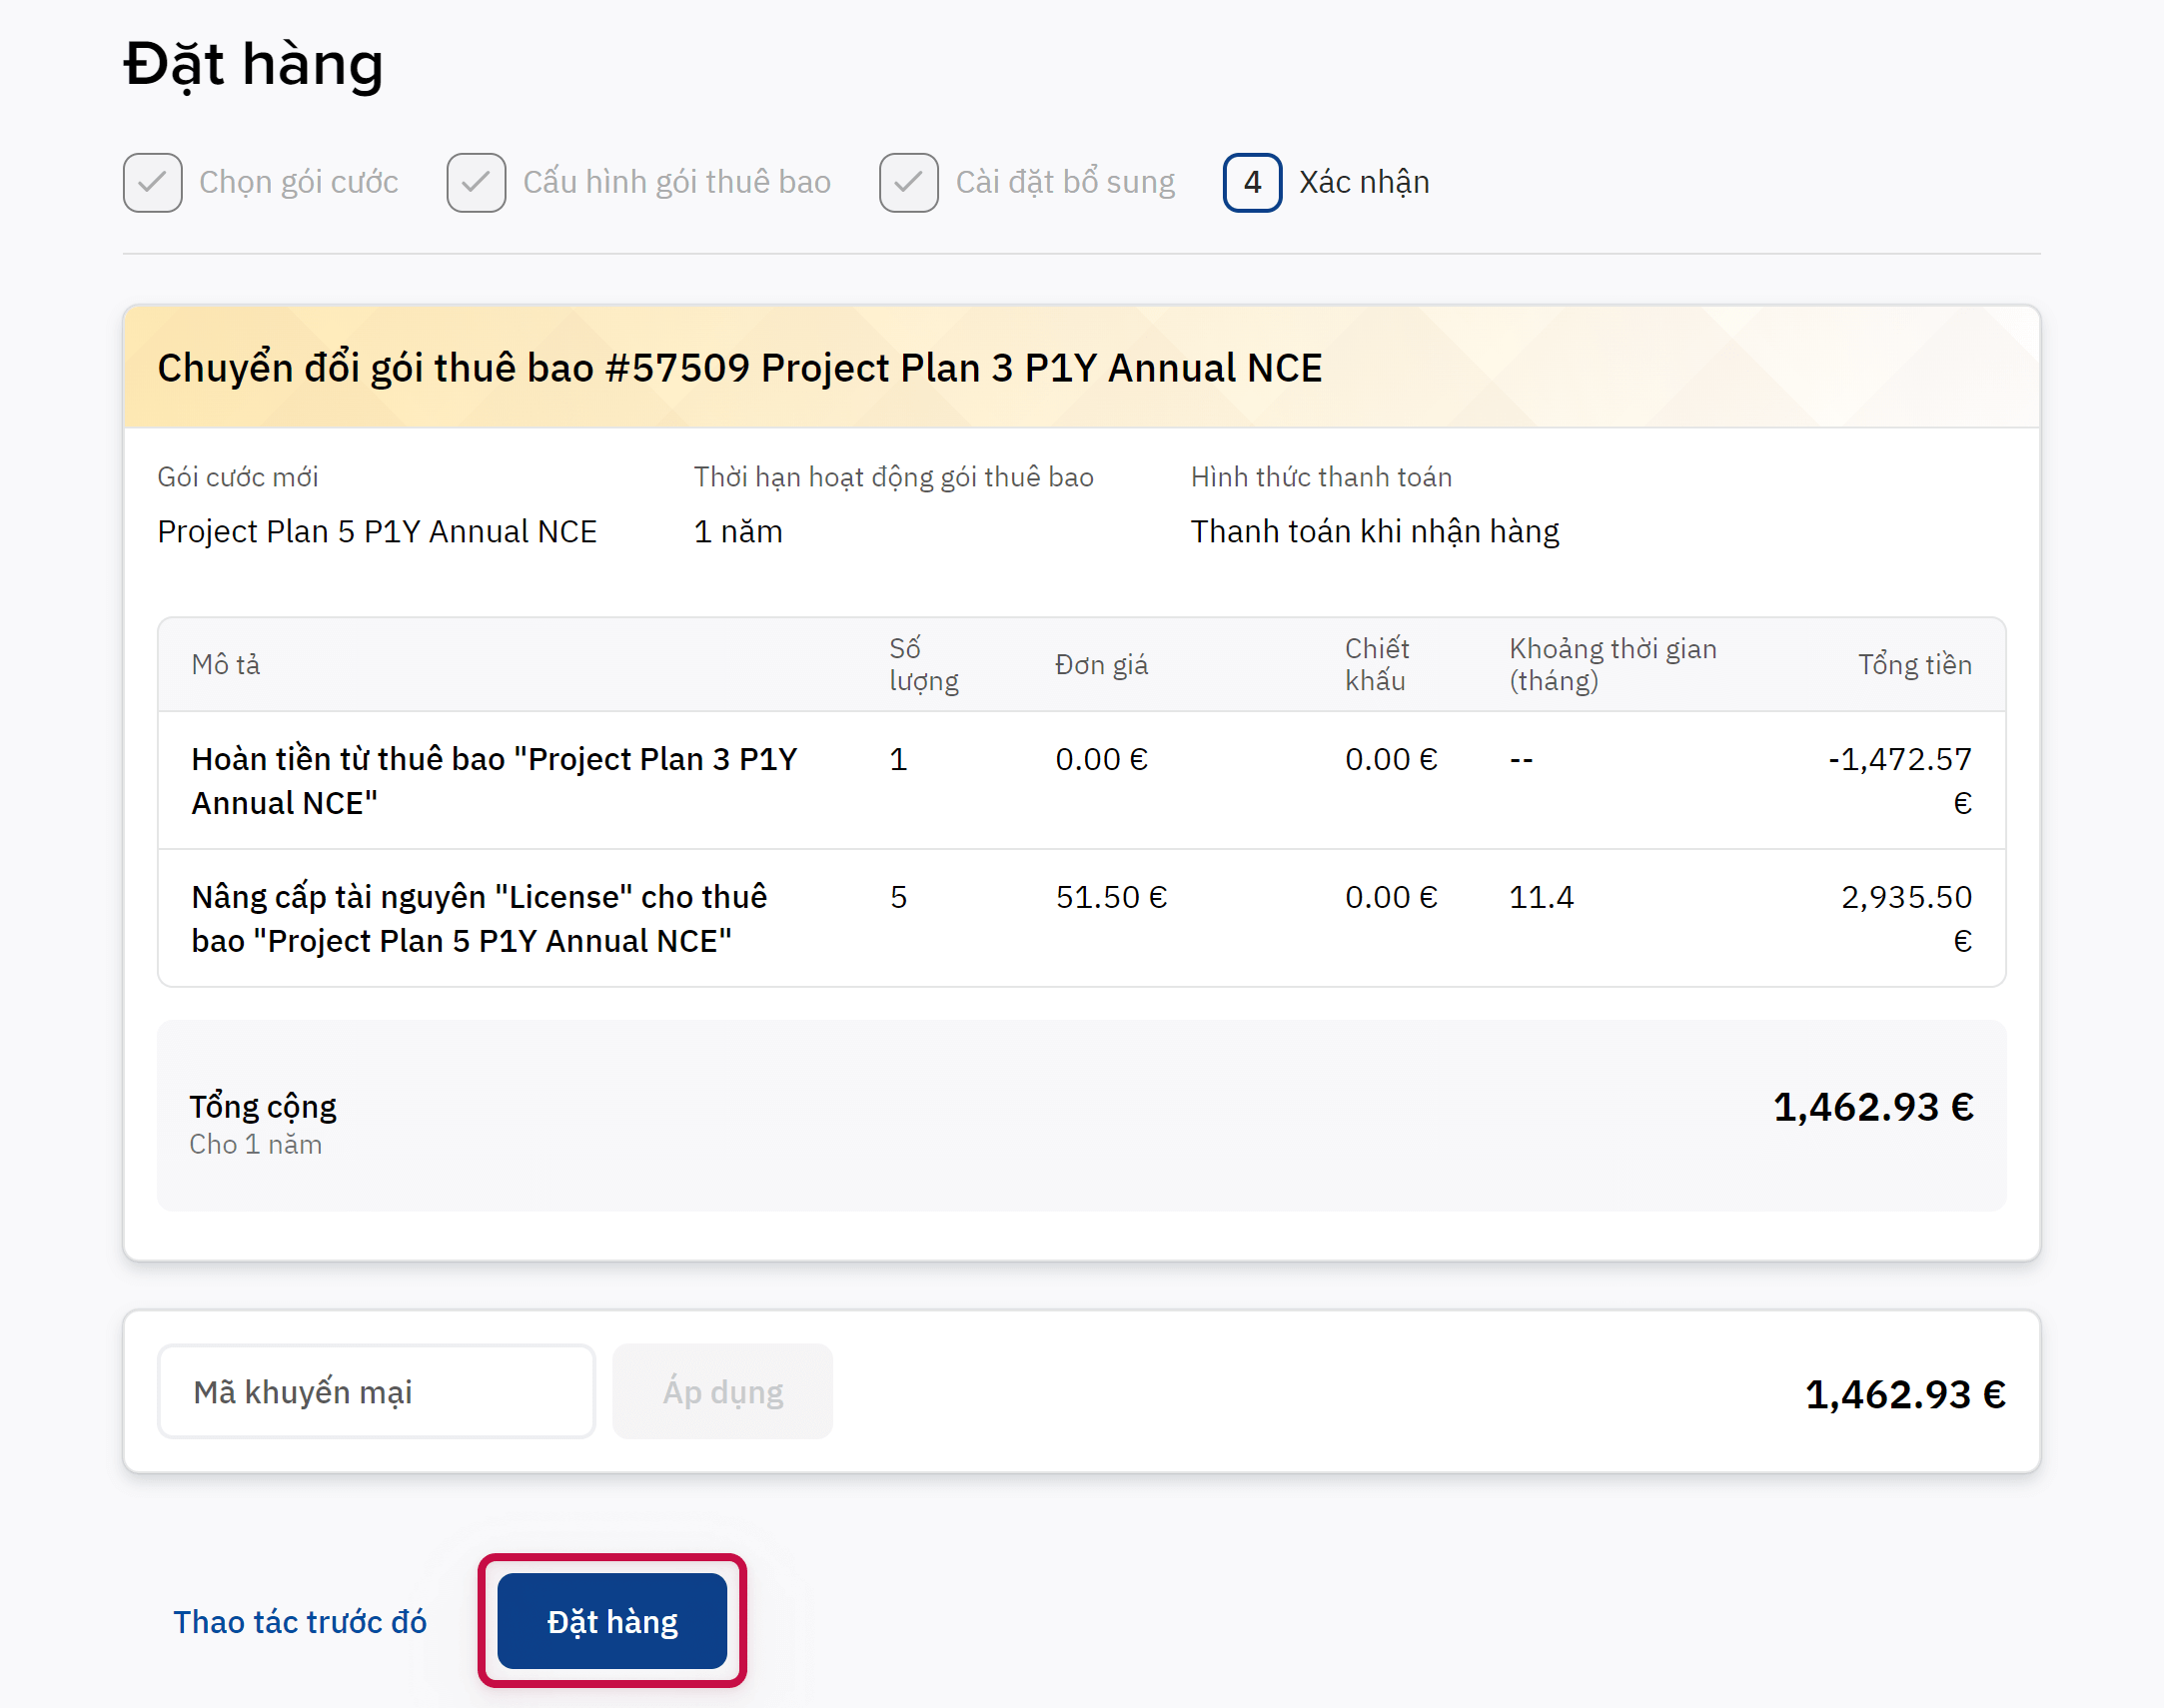Click the Tổng cộng summary amount

coord(1872,1106)
